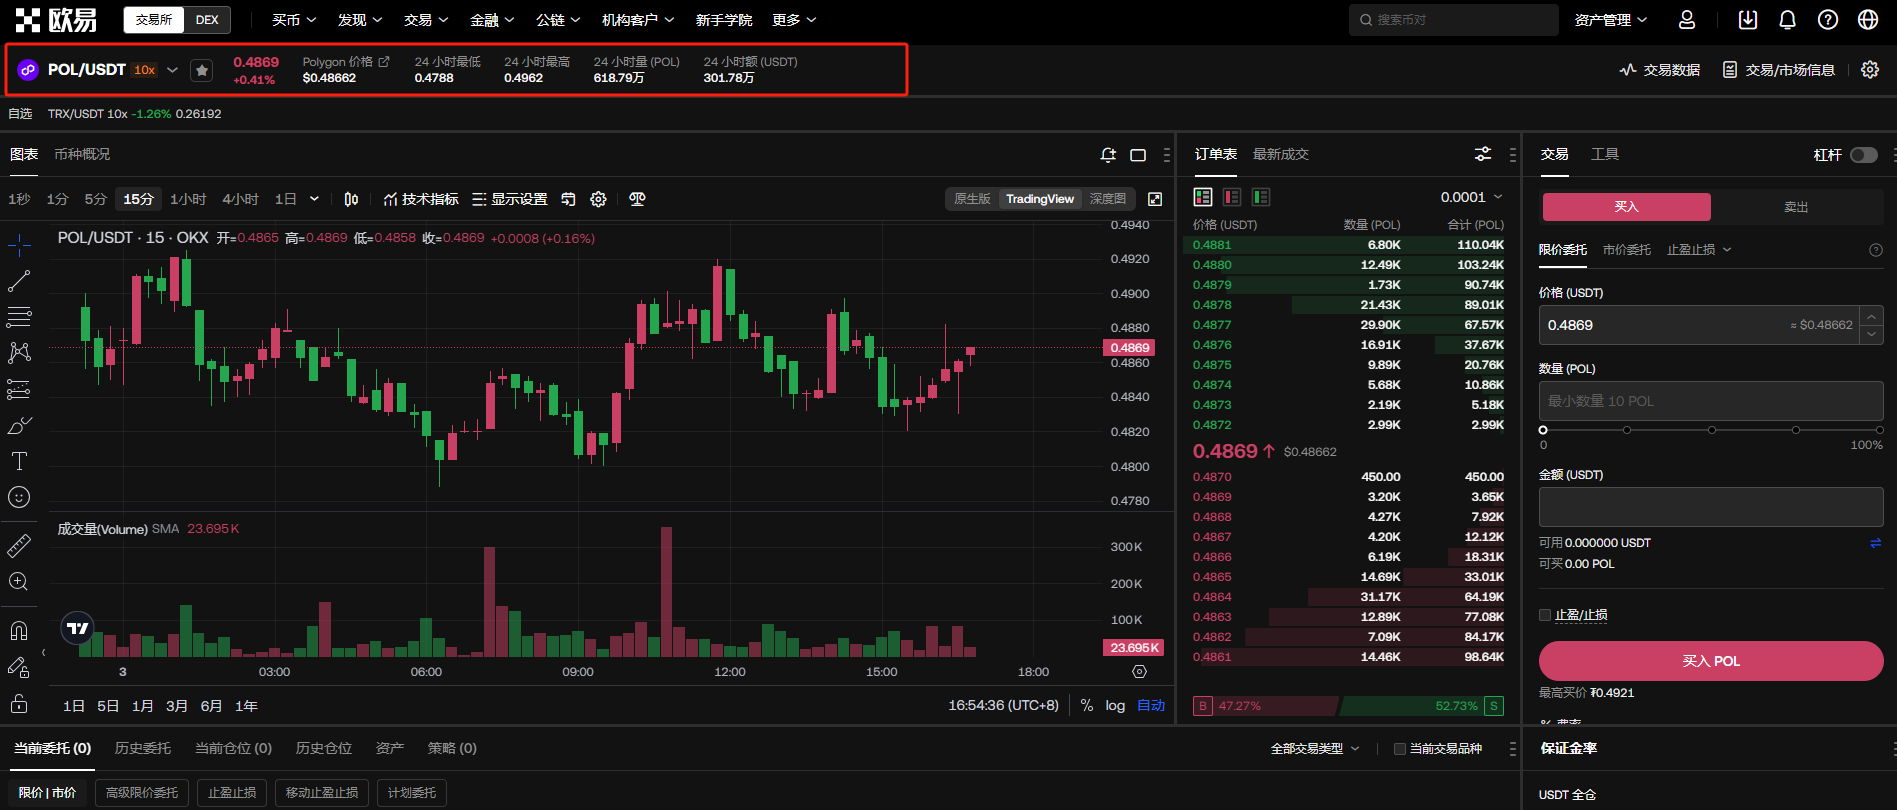
Task: Click the order amount percentage slider
Action: pos(1711,430)
